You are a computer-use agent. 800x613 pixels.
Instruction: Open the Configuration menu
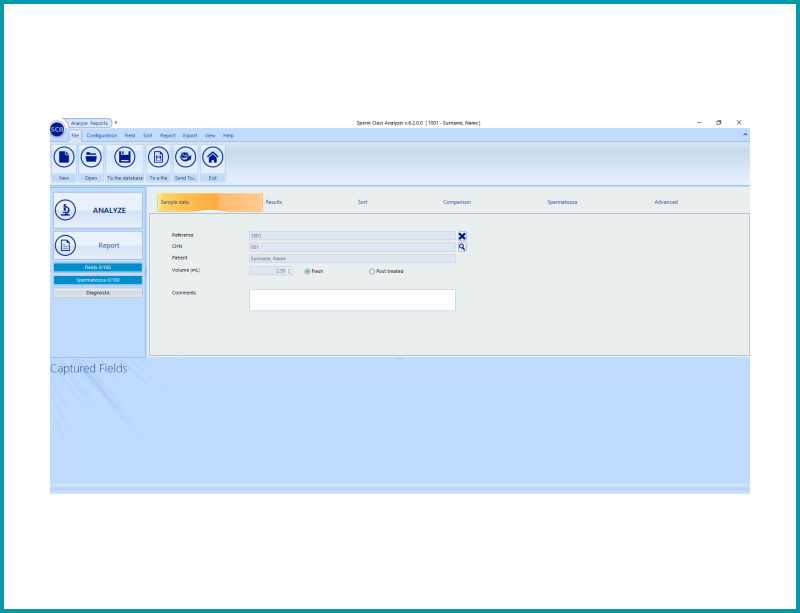(x=102, y=136)
